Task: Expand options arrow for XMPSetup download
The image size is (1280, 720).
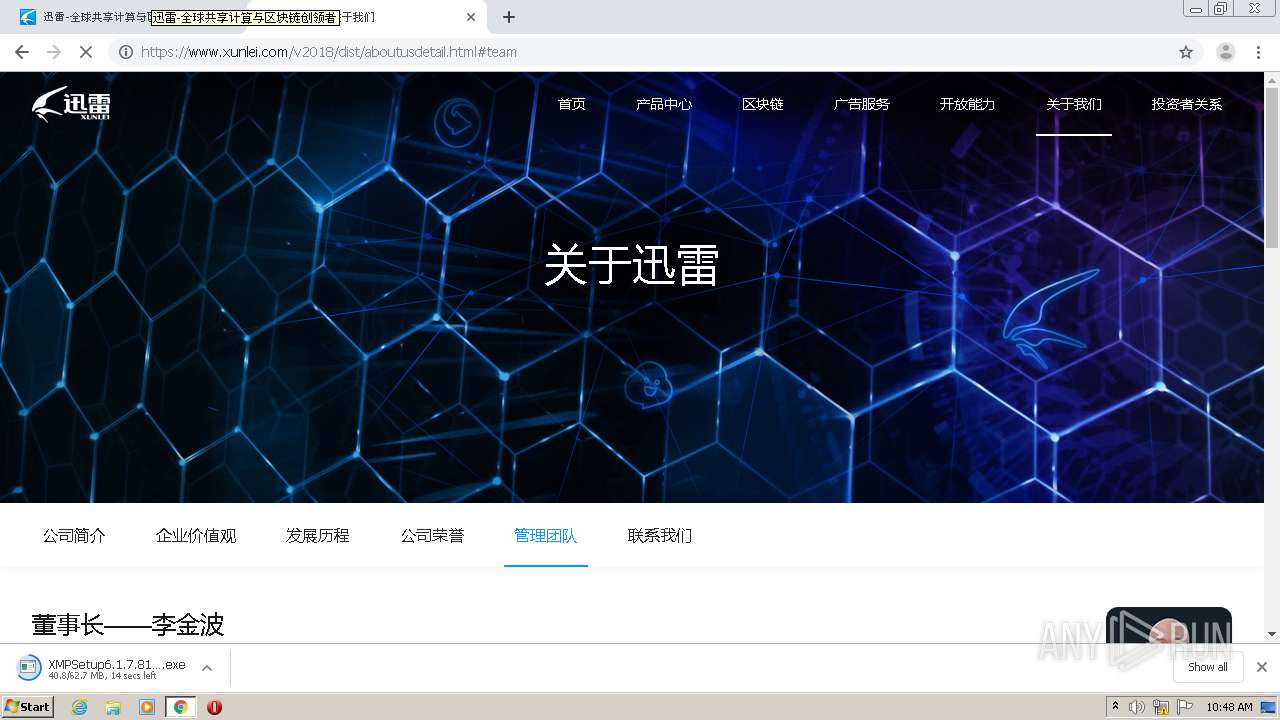Action: pos(207,668)
